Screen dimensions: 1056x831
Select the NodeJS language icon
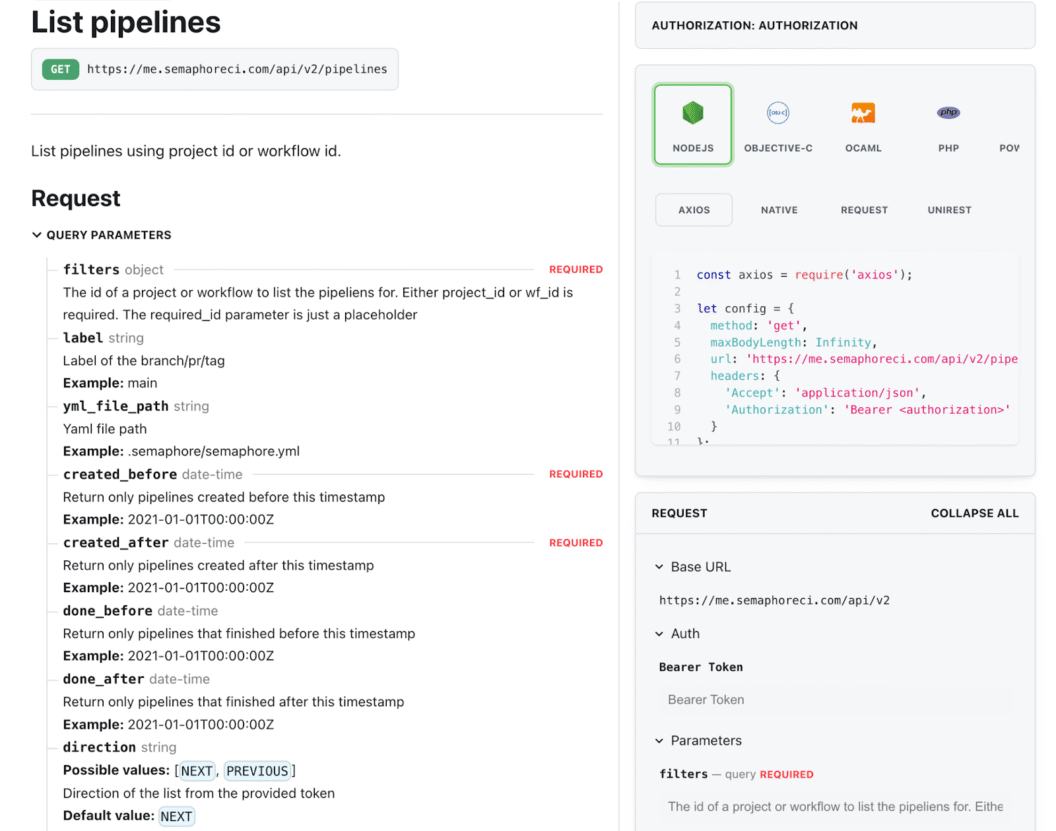[x=693, y=124]
